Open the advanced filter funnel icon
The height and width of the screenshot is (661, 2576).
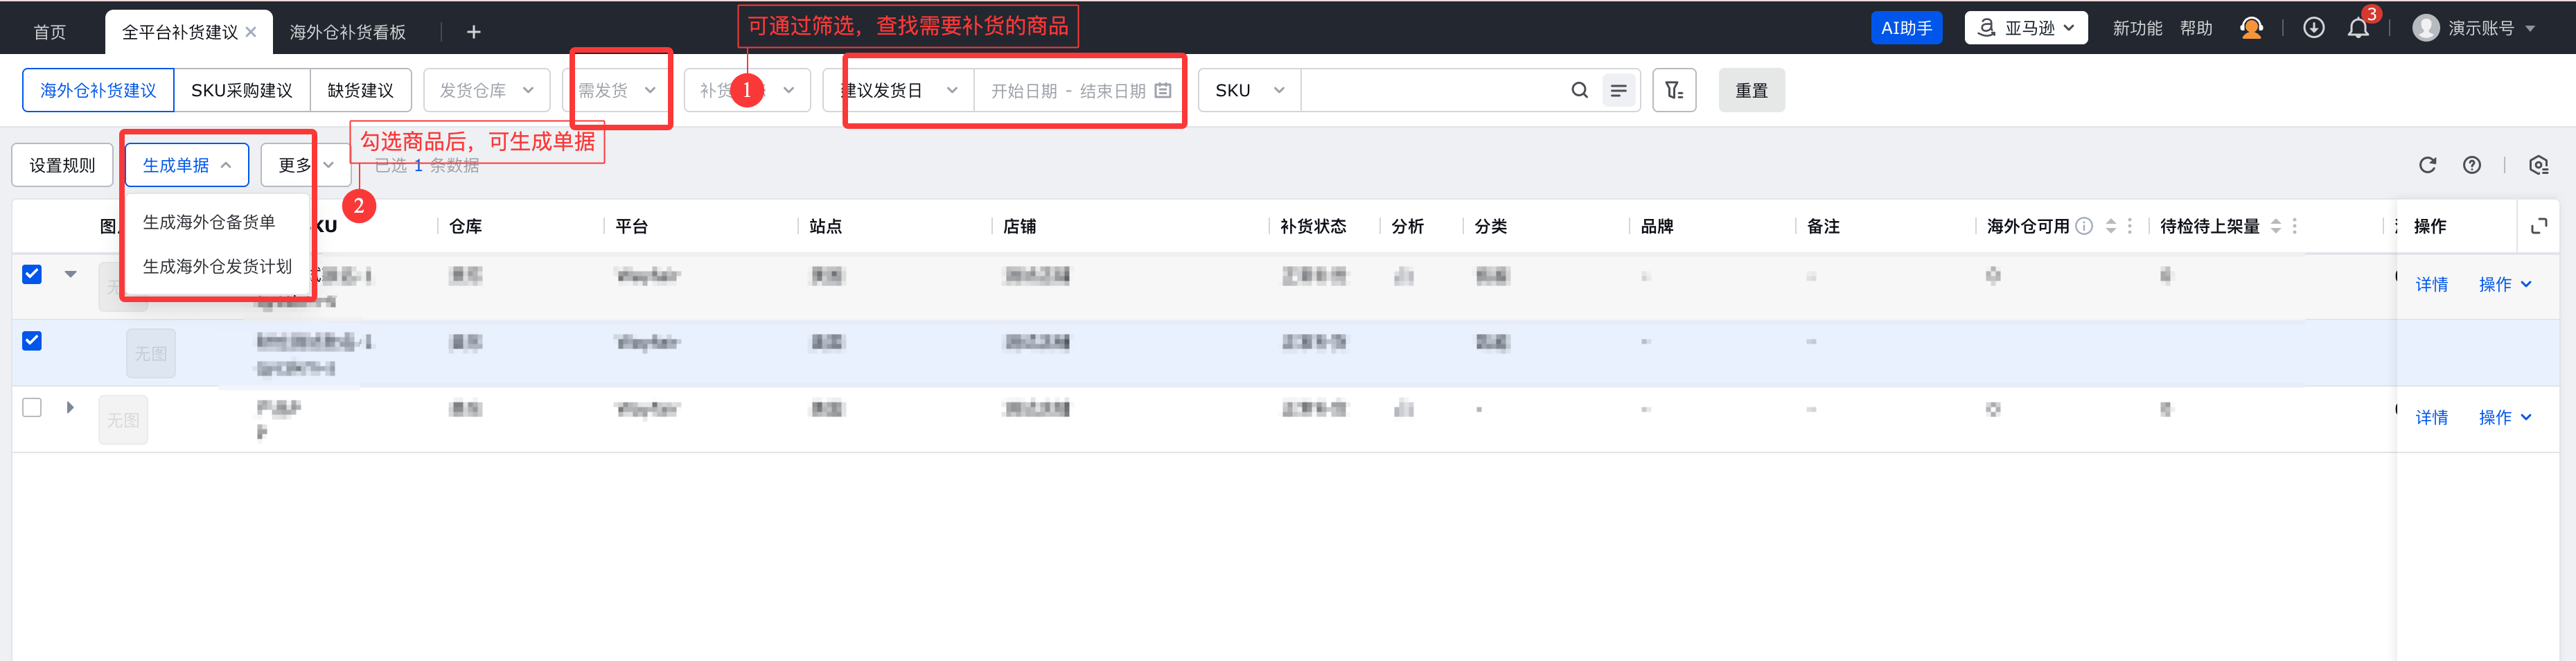(x=1673, y=90)
